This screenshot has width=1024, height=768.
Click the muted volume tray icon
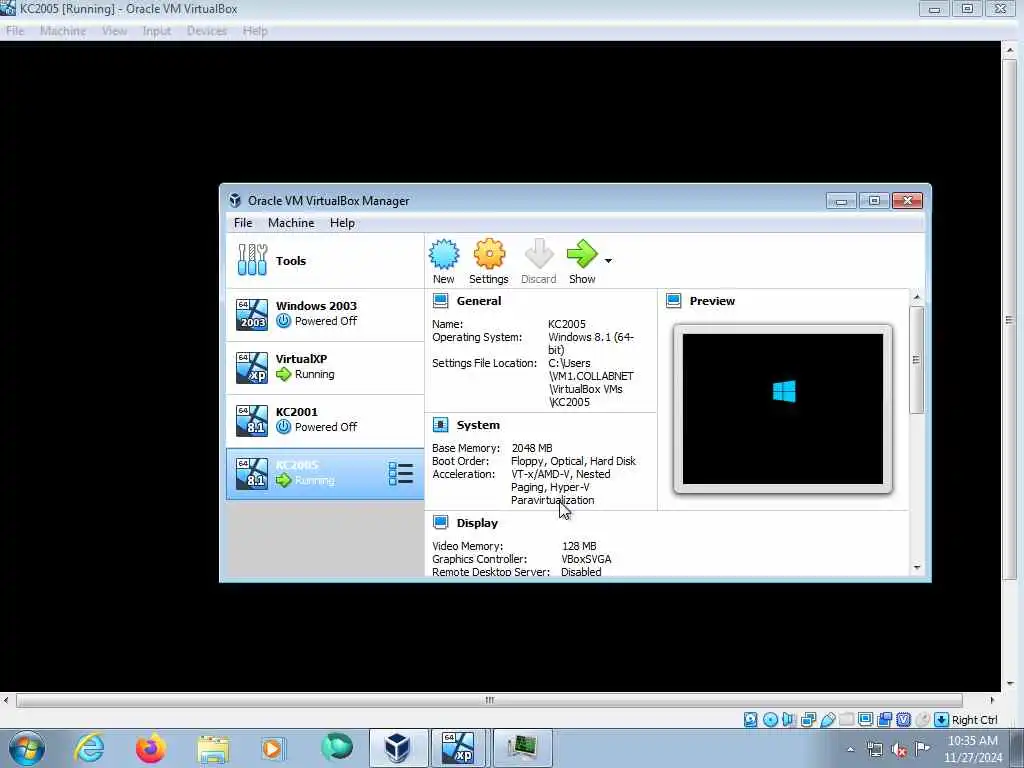(899, 749)
